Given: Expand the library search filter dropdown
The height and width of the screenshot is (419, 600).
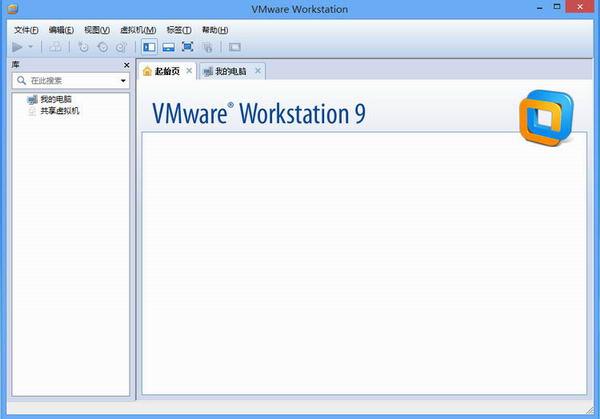Looking at the screenshot, I should coord(123,80).
